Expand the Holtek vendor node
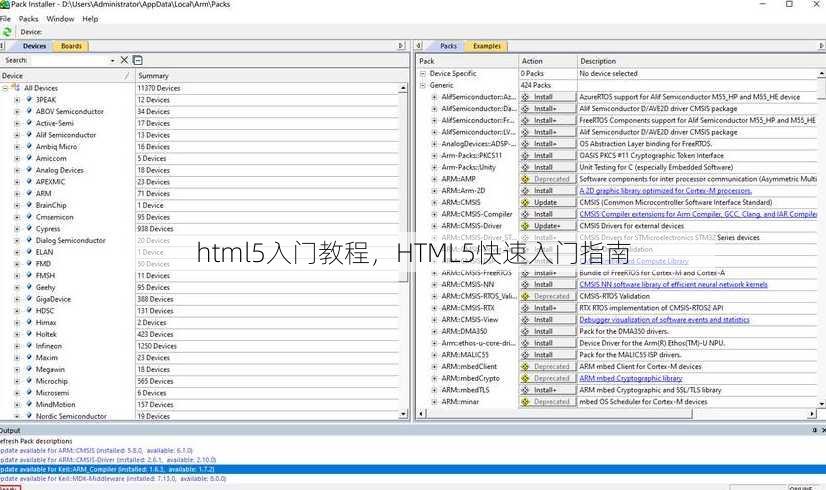The height and width of the screenshot is (490, 826). 17,334
